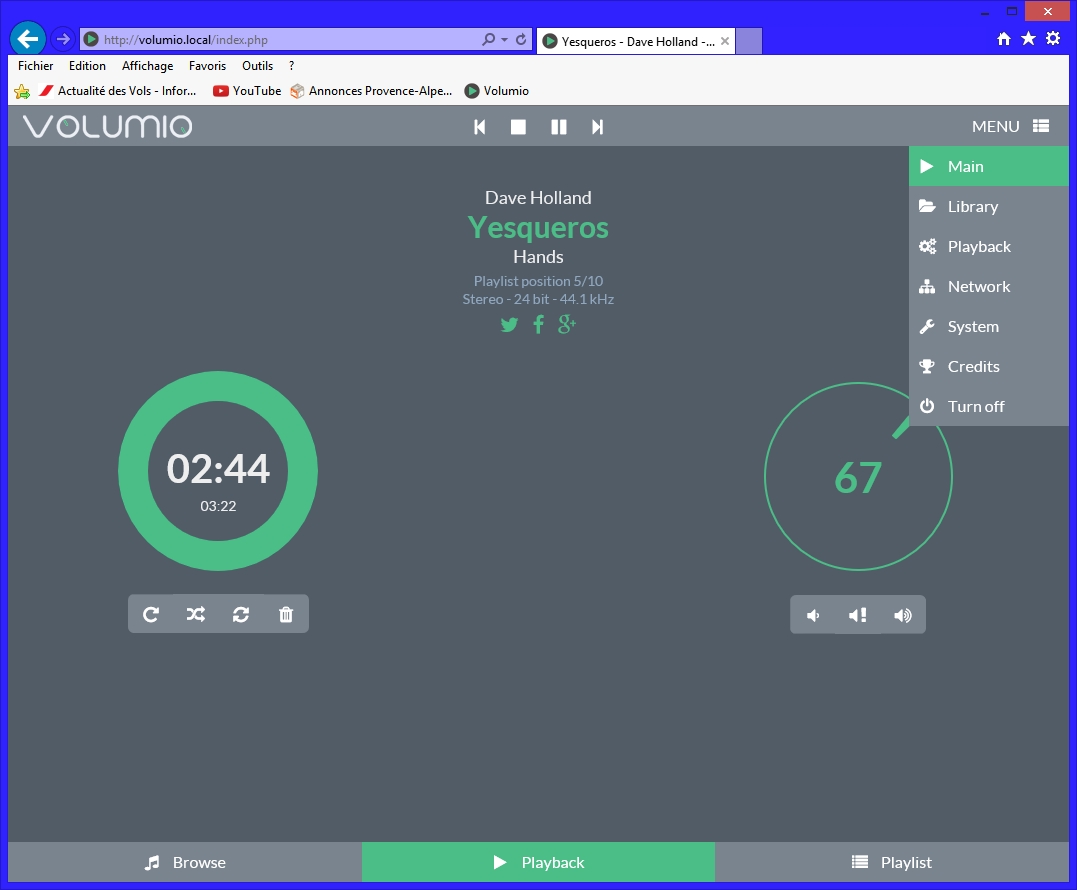This screenshot has height=890, width=1077.
Task: Open the Outils menu
Action: [x=258, y=66]
